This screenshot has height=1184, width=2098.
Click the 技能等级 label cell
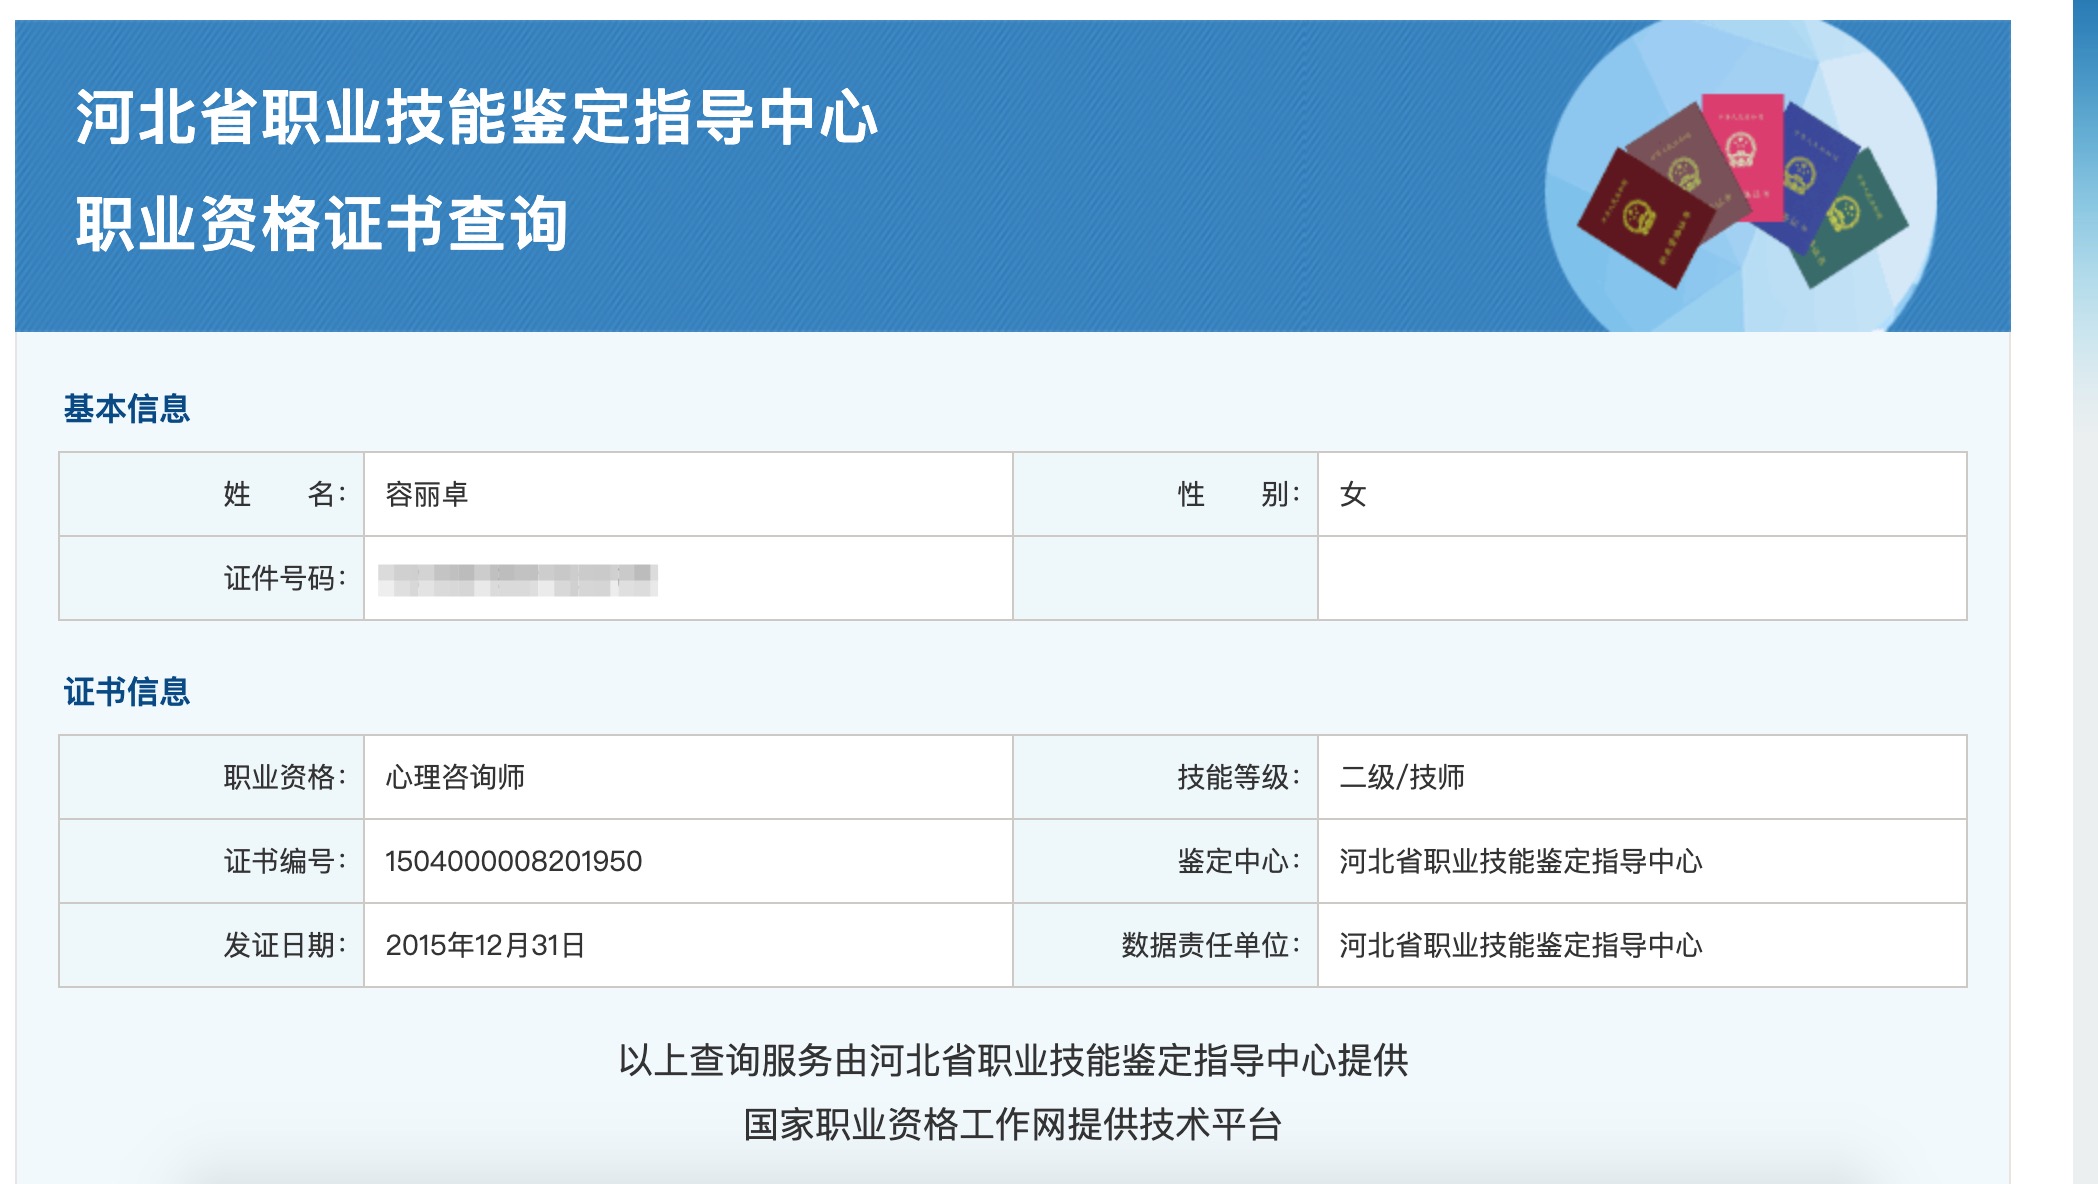coord(1165,777)
